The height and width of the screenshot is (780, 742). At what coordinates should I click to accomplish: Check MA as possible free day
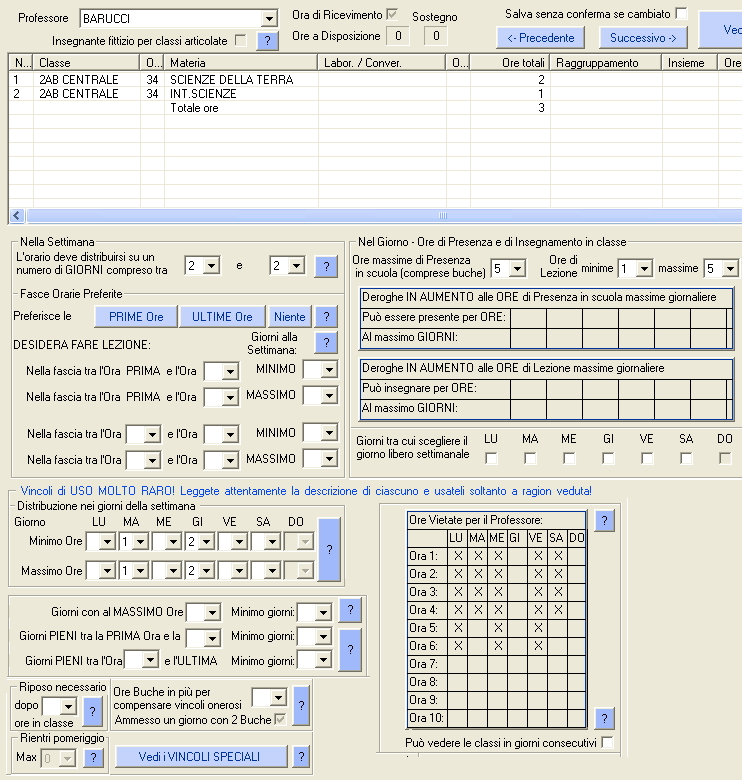tap(530, 458)
